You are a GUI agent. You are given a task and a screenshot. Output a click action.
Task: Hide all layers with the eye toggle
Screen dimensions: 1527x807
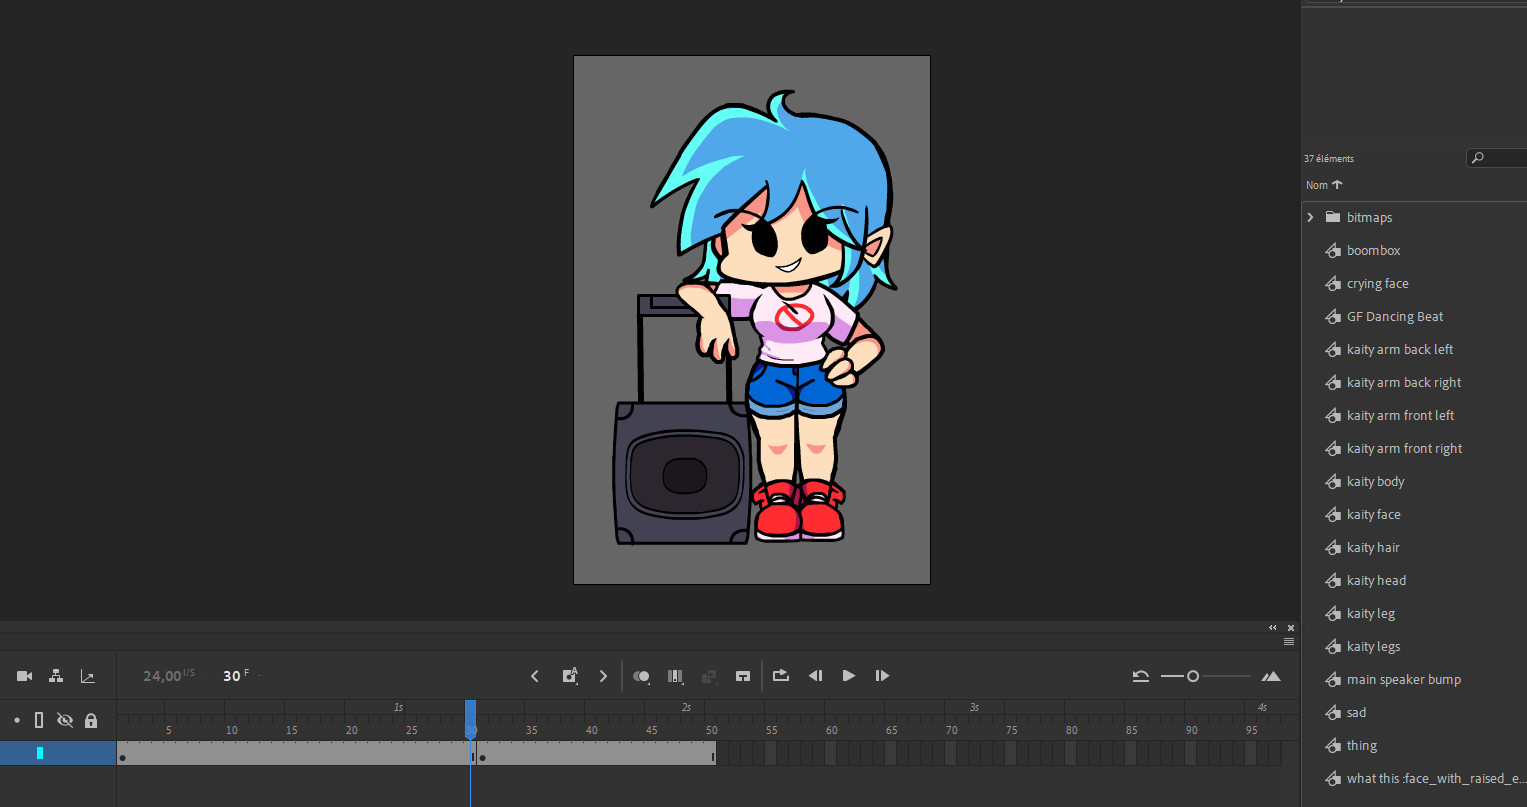[65, 720]
